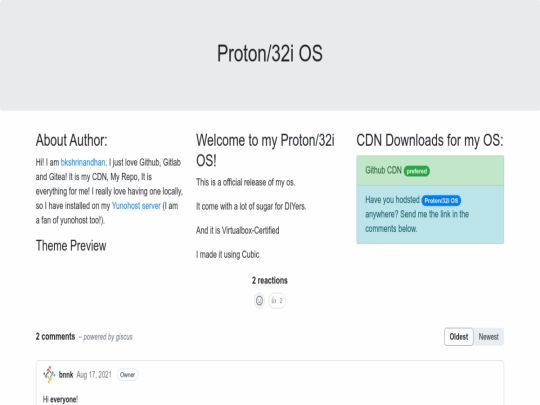Viewport: 540px width, 405px height.
Task: Sort comments by Oldest
Action: tap(459, 336)
